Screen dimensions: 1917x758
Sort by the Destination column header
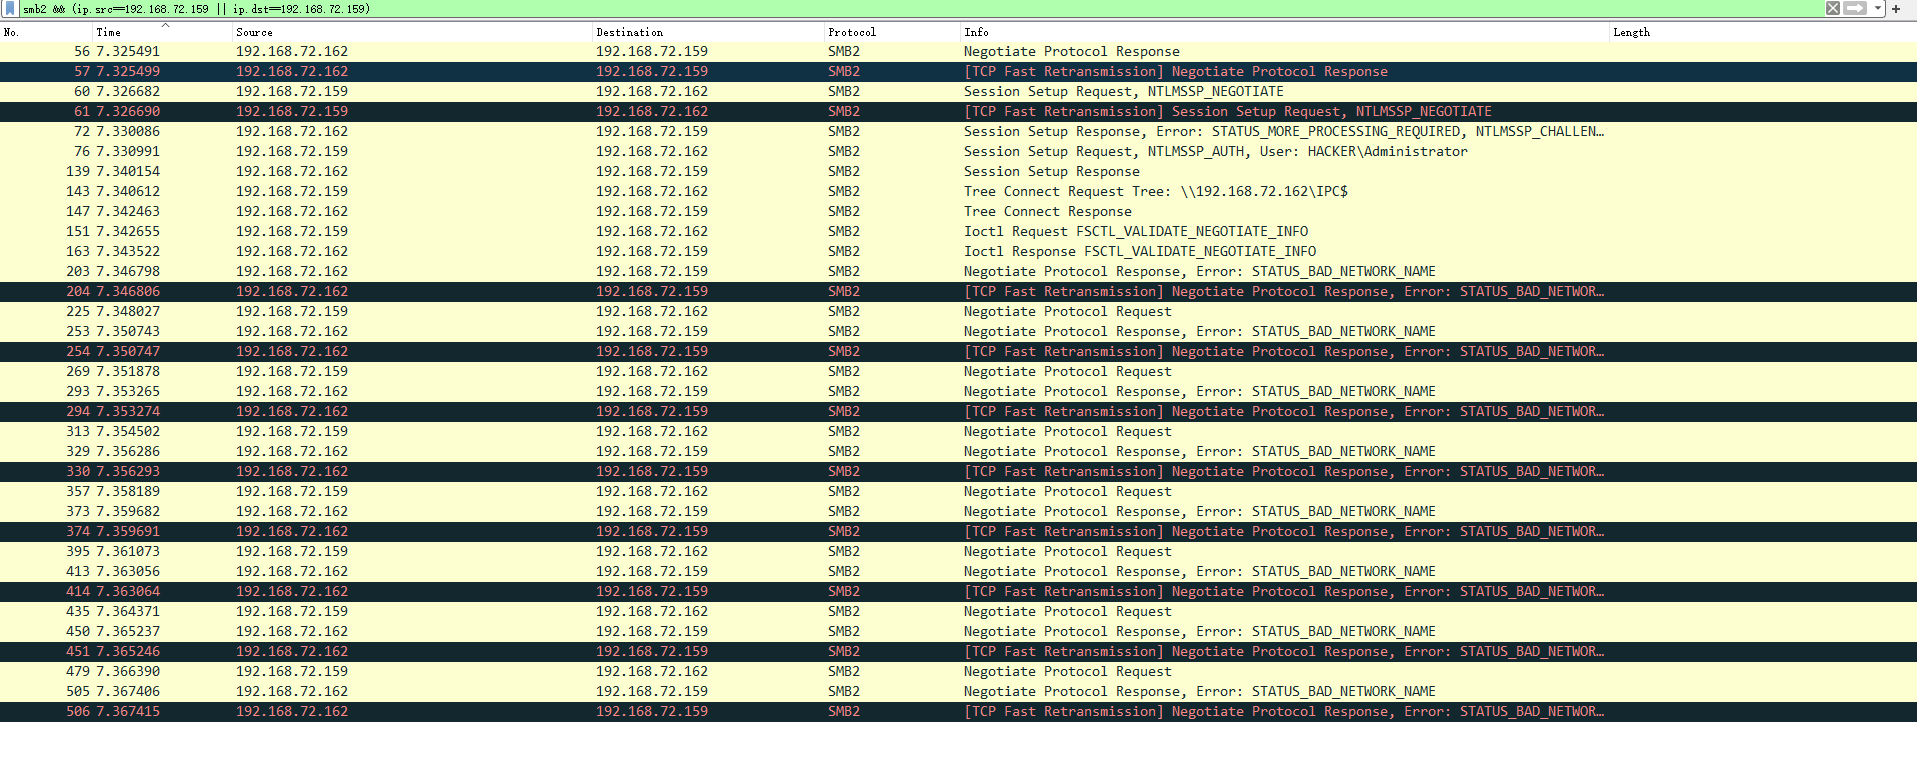click(x=708, y=32)
